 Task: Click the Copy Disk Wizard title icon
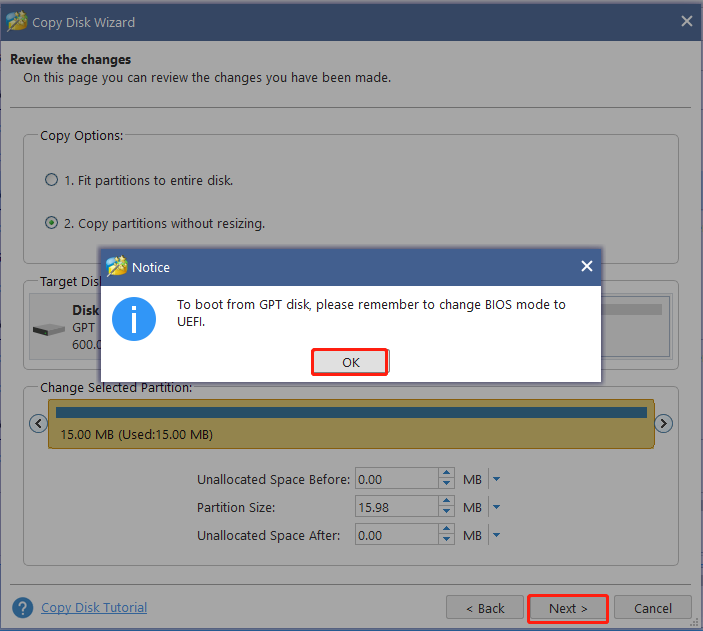pyautogui.click(x=17, y=21)
